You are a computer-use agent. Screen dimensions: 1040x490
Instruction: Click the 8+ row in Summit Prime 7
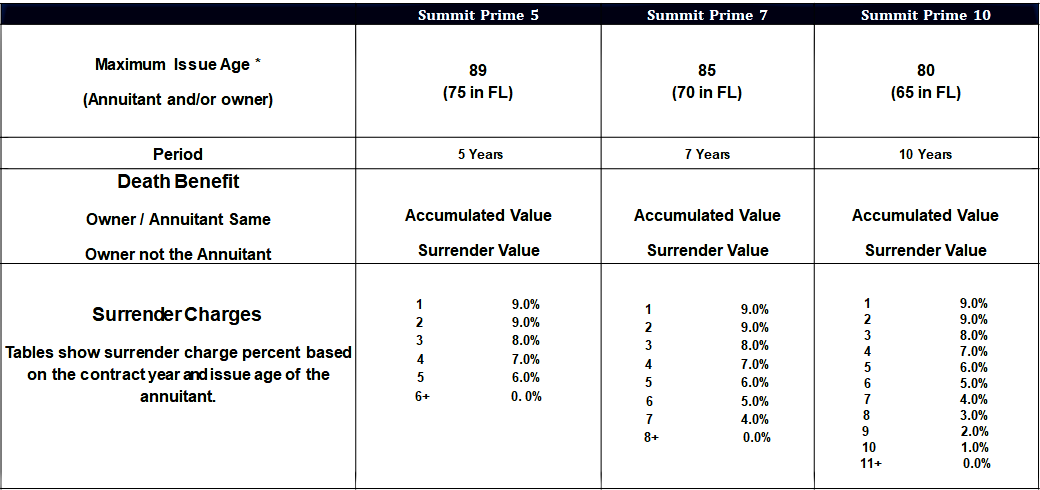[x=707, y=438]
